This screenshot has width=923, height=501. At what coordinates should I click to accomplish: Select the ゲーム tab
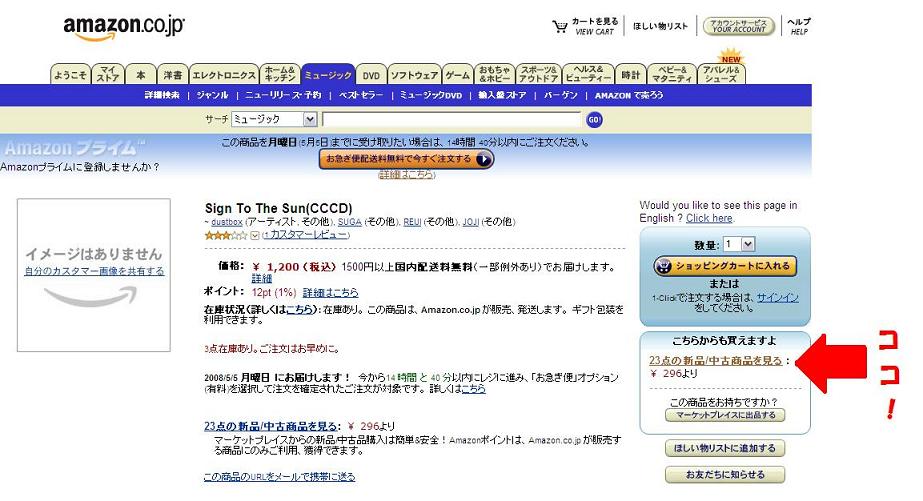[x=457, y=75]
